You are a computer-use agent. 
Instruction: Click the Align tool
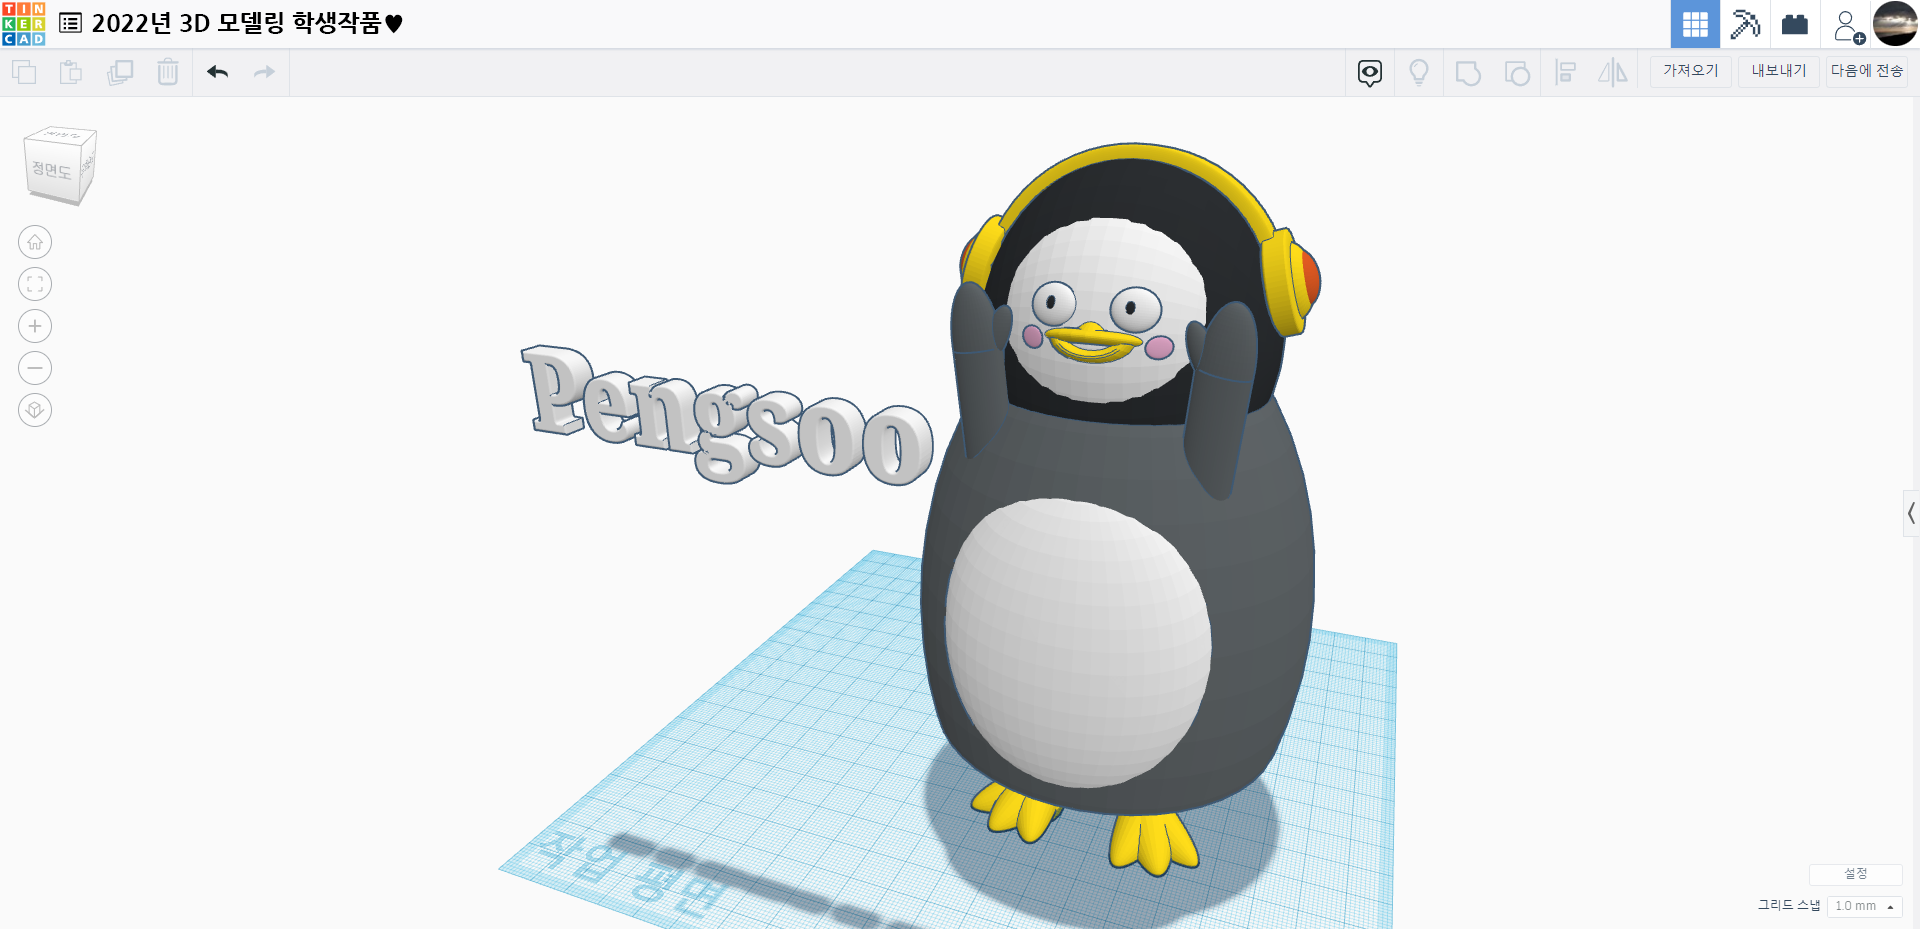point(1566,72)
